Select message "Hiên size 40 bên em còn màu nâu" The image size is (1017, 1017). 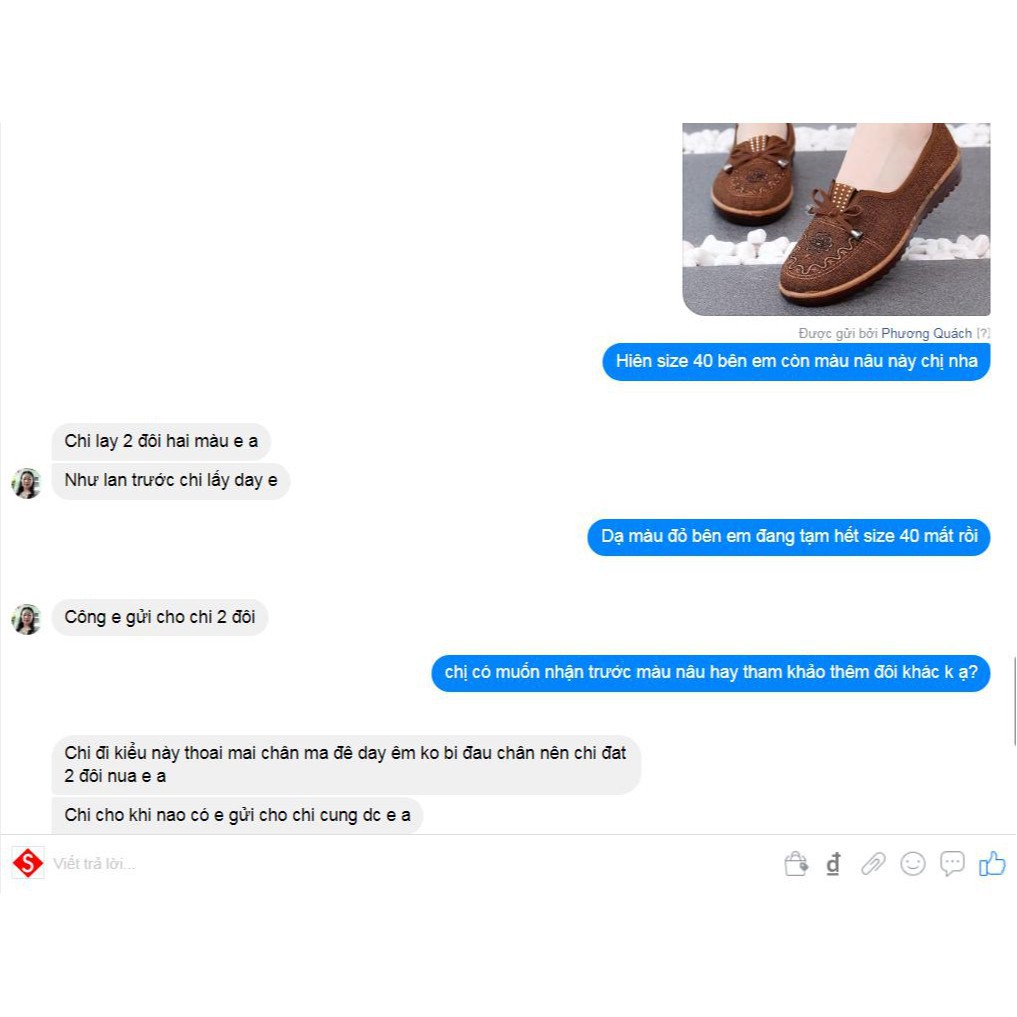pyautogui.click(x=796, y=362)
